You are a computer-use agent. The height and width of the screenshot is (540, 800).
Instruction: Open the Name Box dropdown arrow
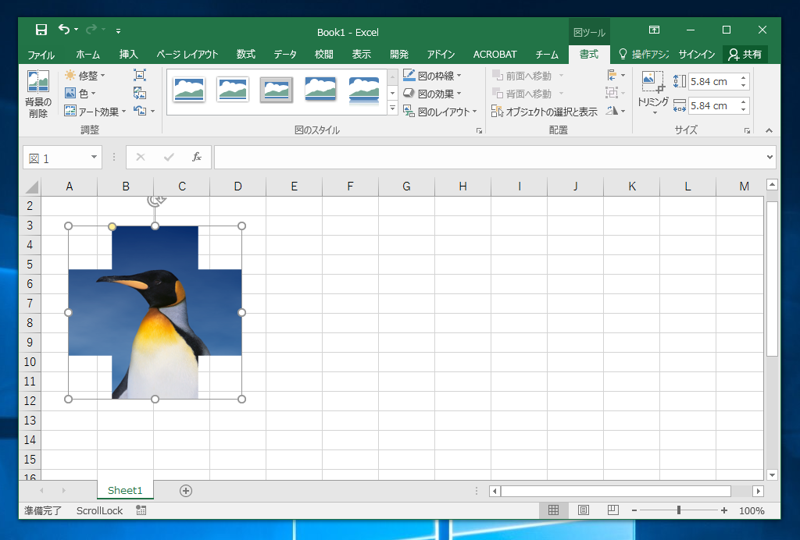pos(94,157)
